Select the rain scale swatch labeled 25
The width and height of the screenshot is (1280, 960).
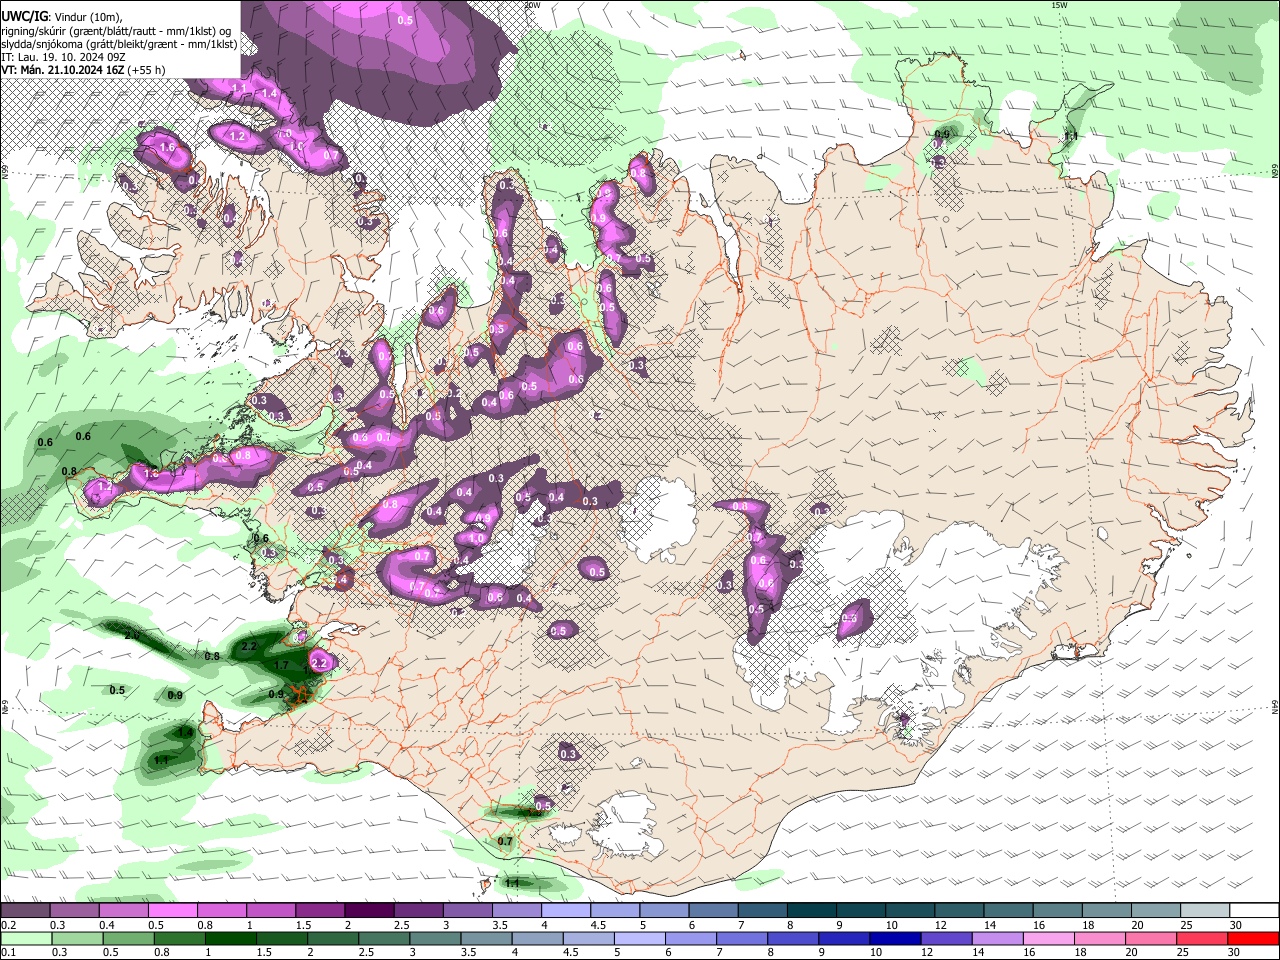coord(1203,938)
